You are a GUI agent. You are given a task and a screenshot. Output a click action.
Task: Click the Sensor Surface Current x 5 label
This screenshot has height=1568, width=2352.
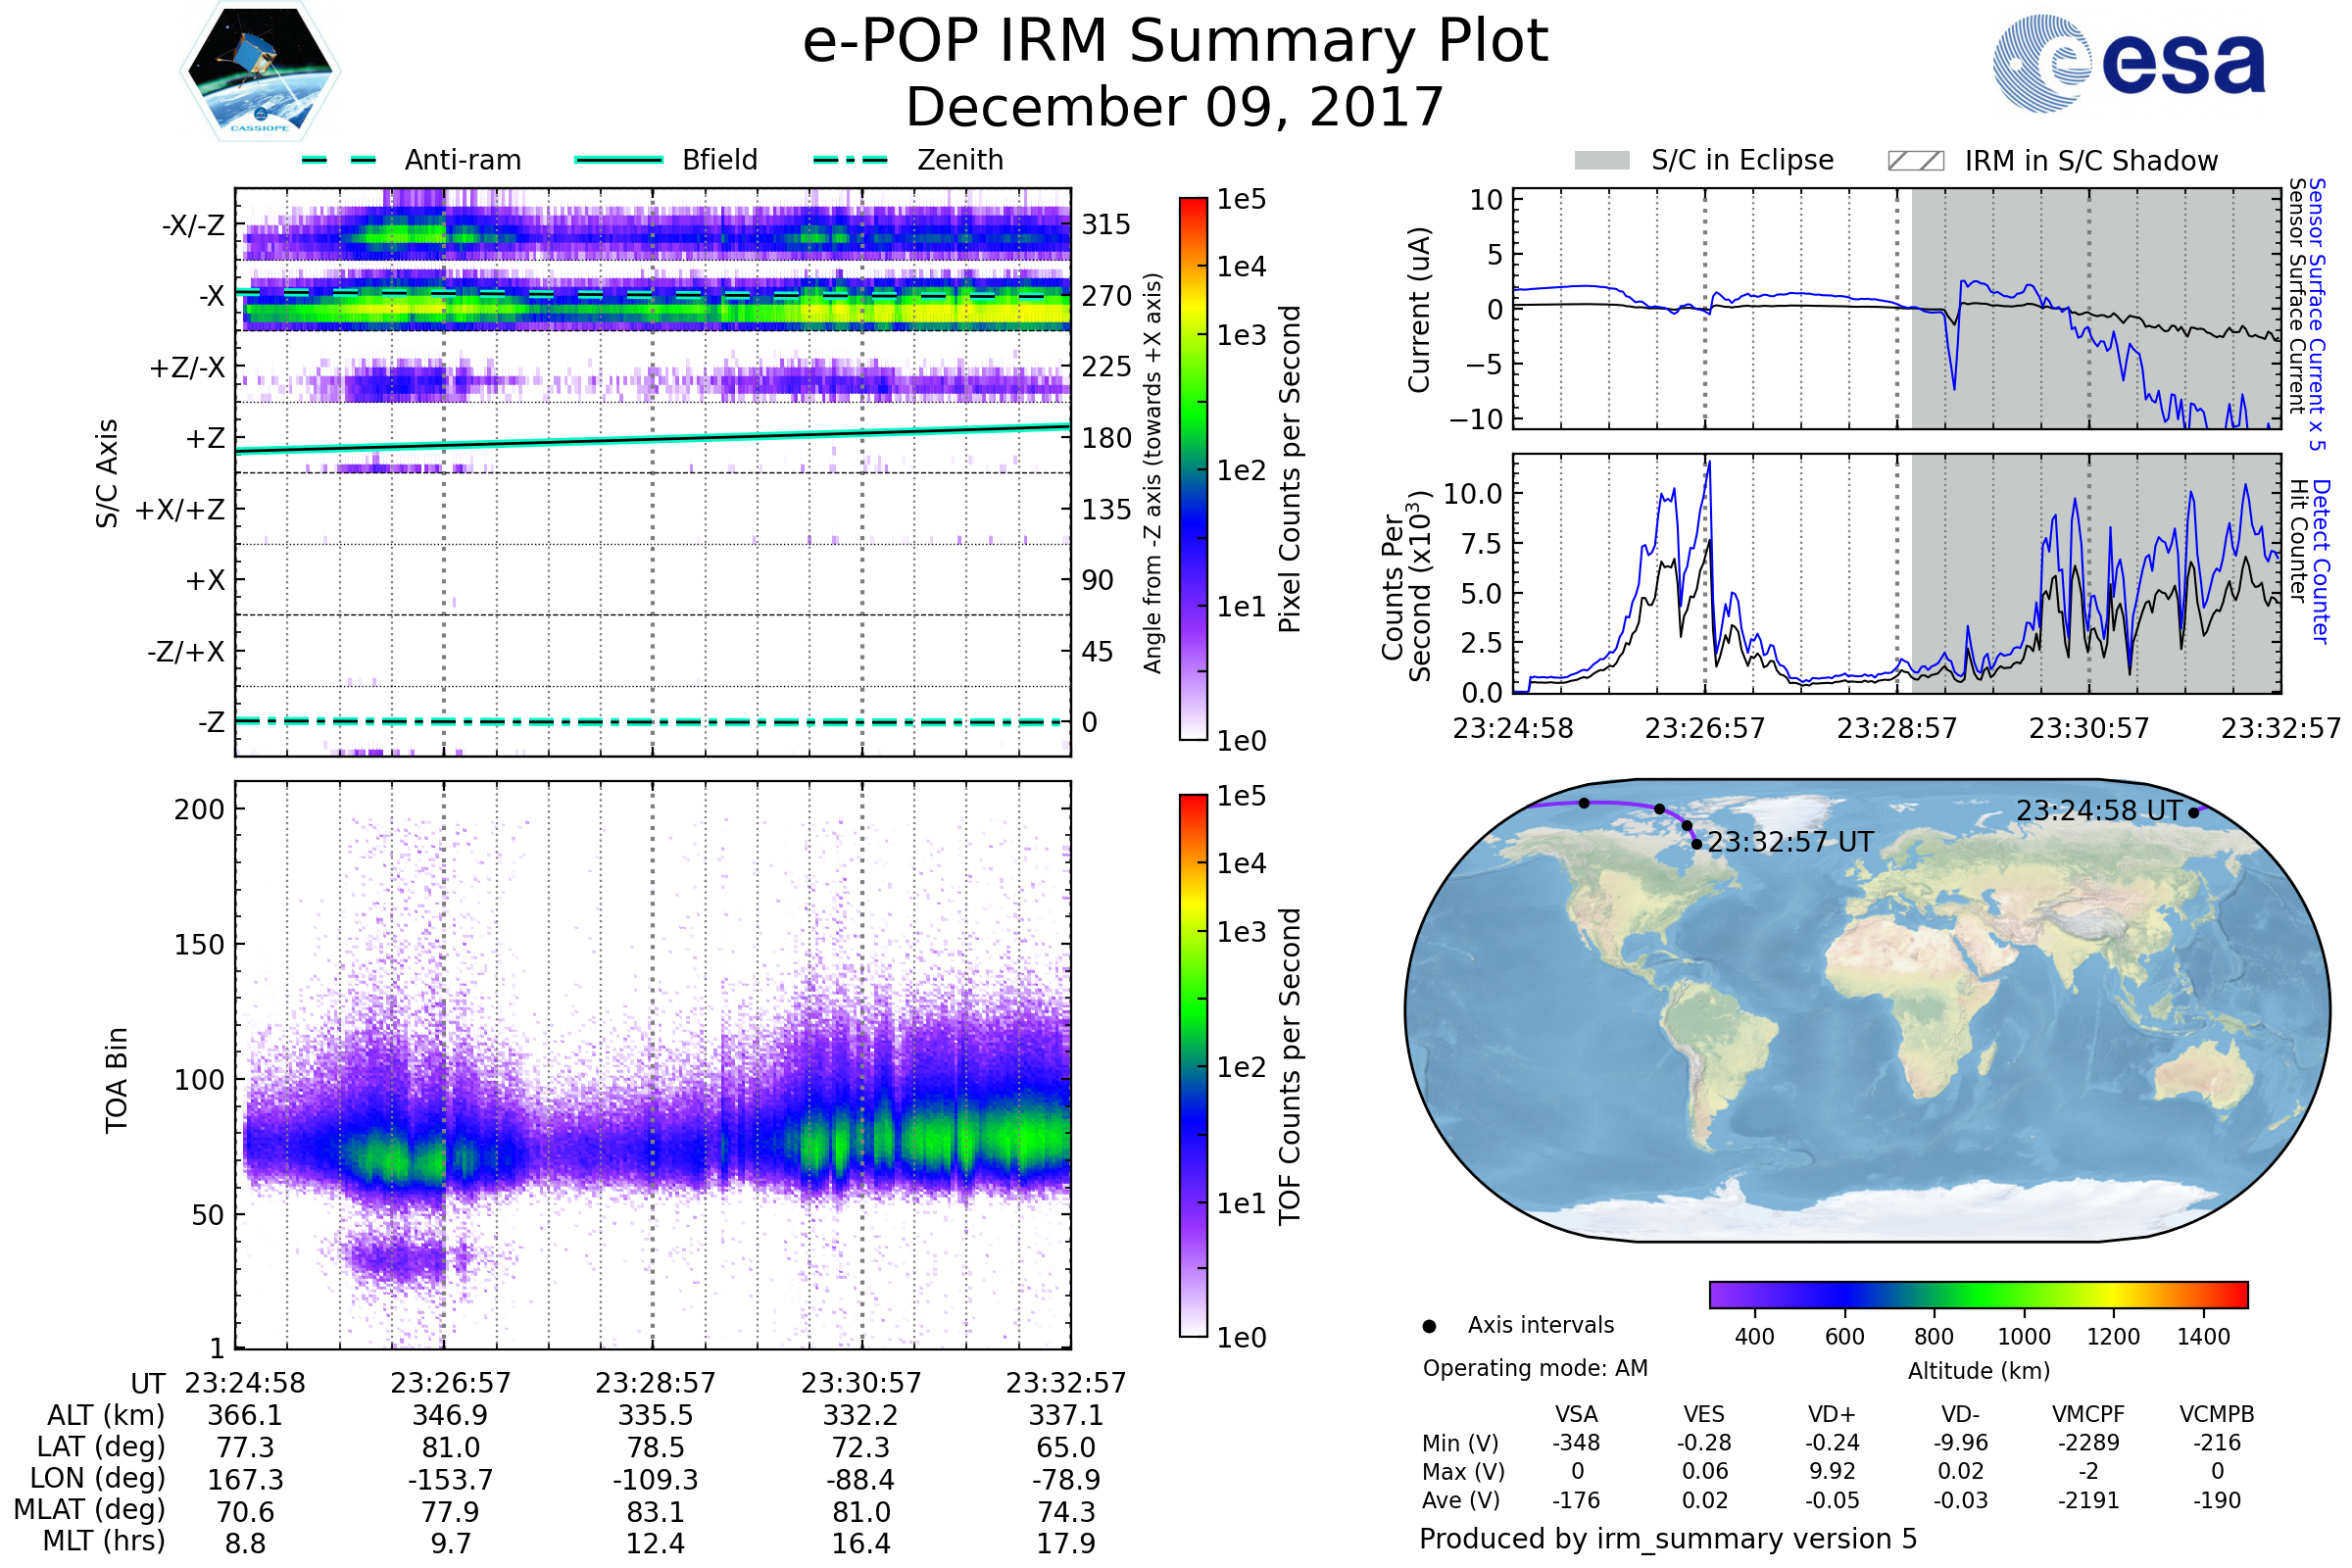[2316, 313]
